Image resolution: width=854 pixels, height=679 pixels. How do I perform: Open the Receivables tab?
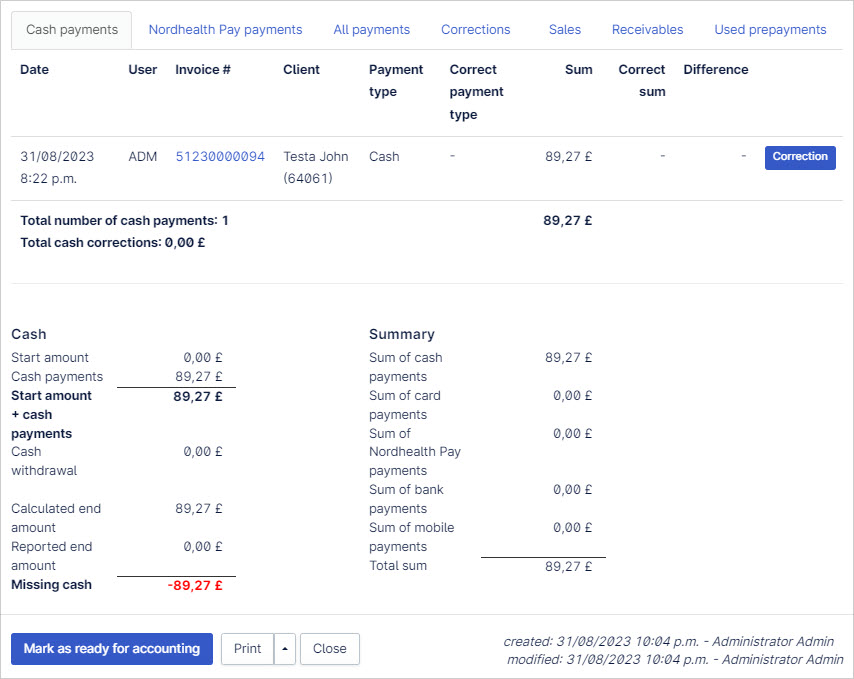647,30
